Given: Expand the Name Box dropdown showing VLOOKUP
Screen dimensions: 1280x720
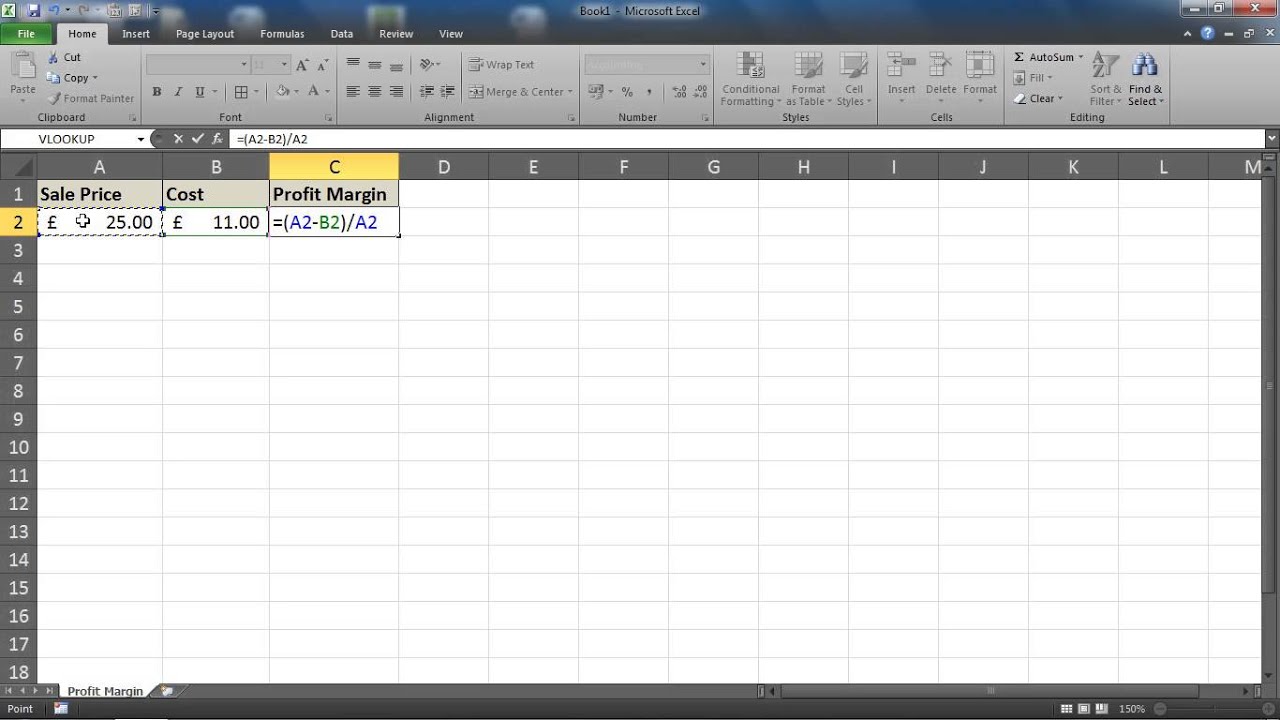Looking at the screenshot, I should tap(141, 139).
